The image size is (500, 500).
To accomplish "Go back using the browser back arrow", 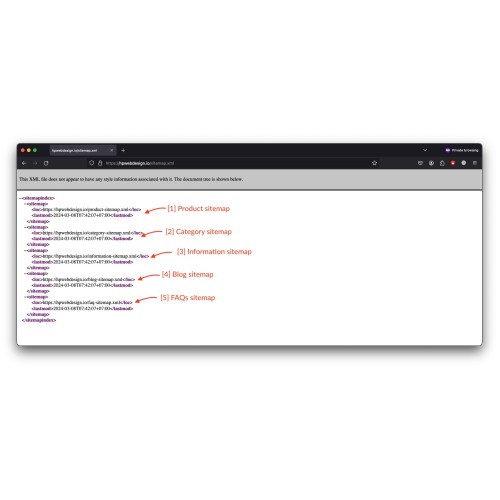I will point(24,163).
